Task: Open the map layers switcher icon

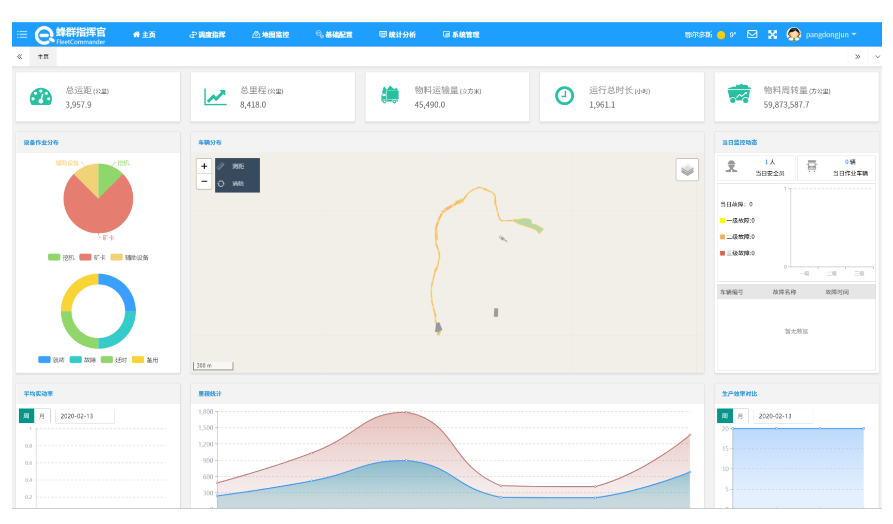Action: (687, 170)
